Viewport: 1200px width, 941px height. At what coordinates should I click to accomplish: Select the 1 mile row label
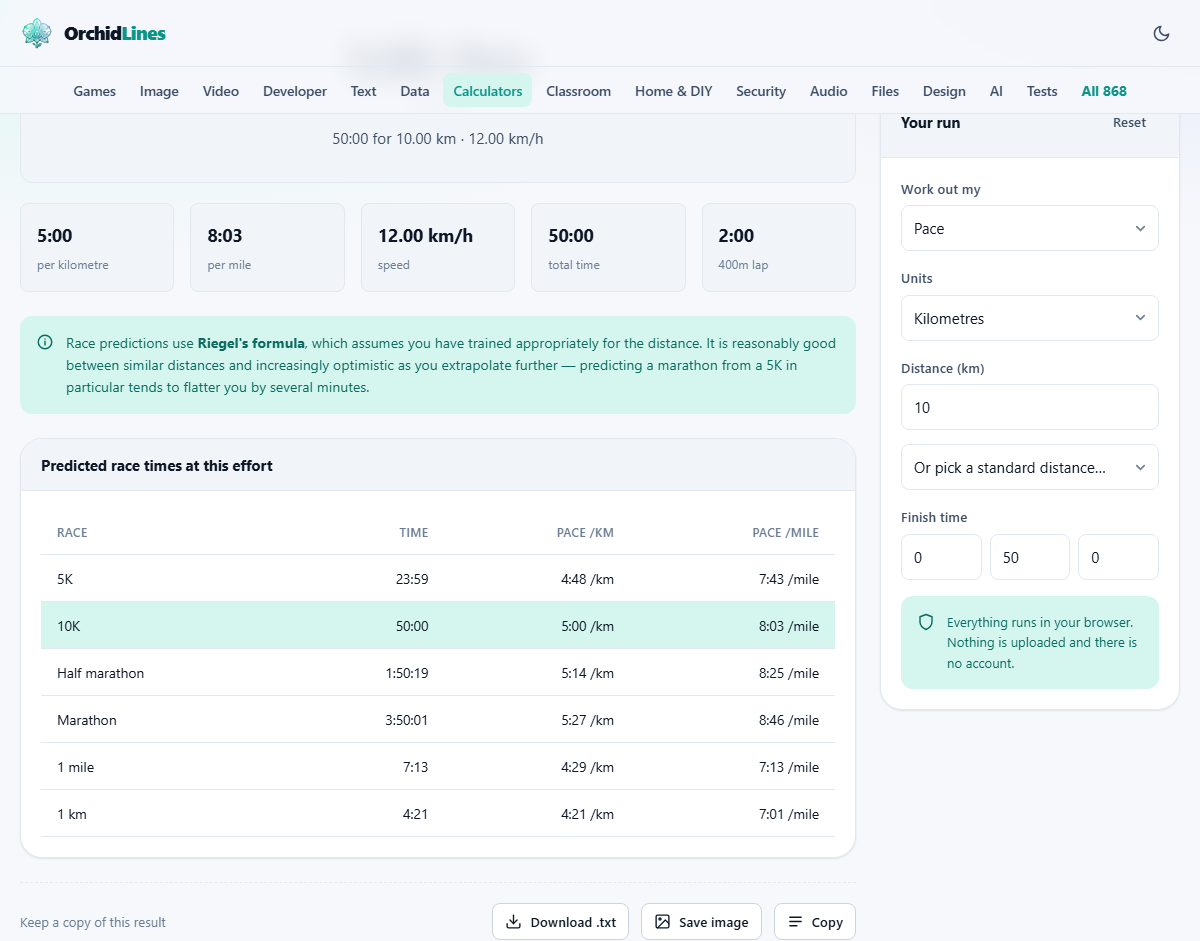(x=76, y=767)
